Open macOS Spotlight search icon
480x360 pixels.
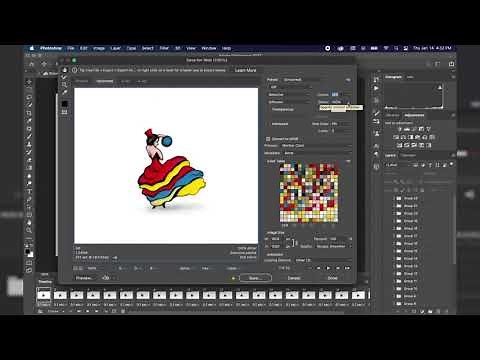[396, 48]
